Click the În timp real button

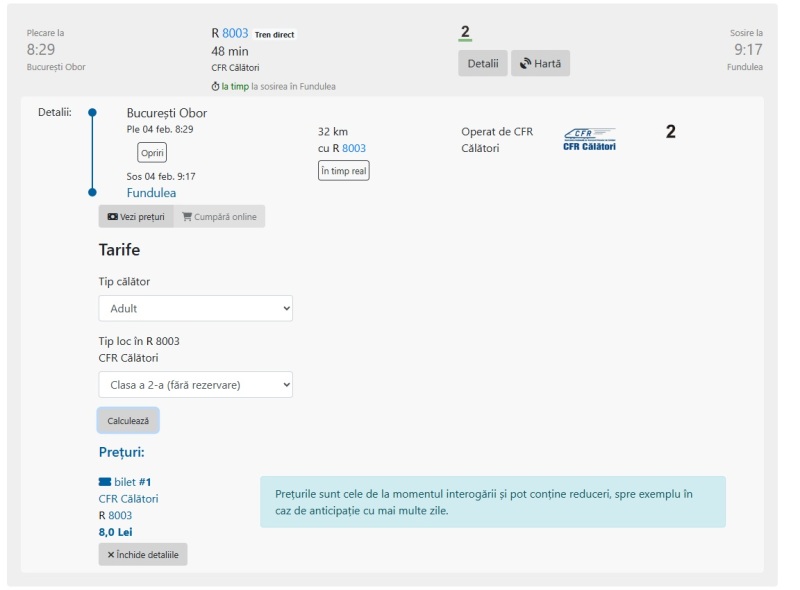click(343, 171)
